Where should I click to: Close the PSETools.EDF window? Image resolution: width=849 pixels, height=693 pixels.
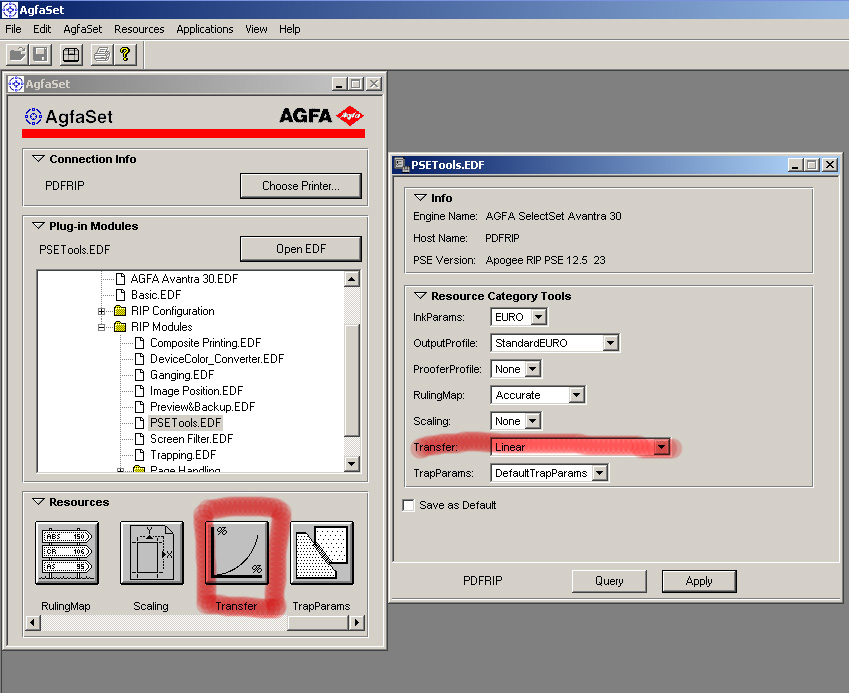(x=830, y=165)
